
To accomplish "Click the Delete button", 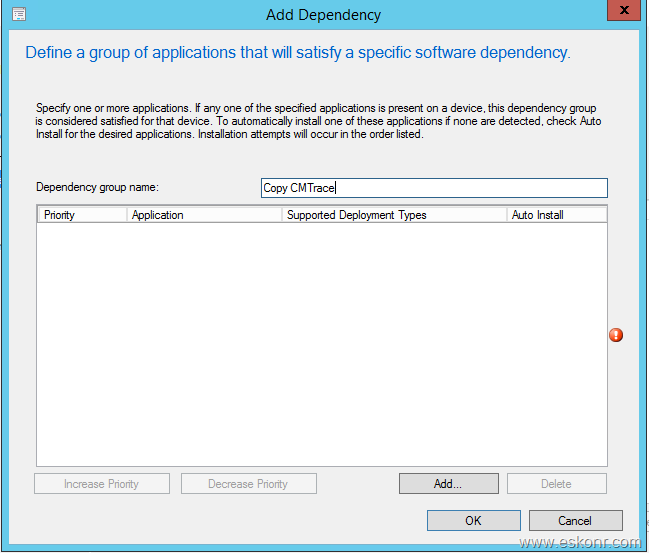I will (556, 484).
